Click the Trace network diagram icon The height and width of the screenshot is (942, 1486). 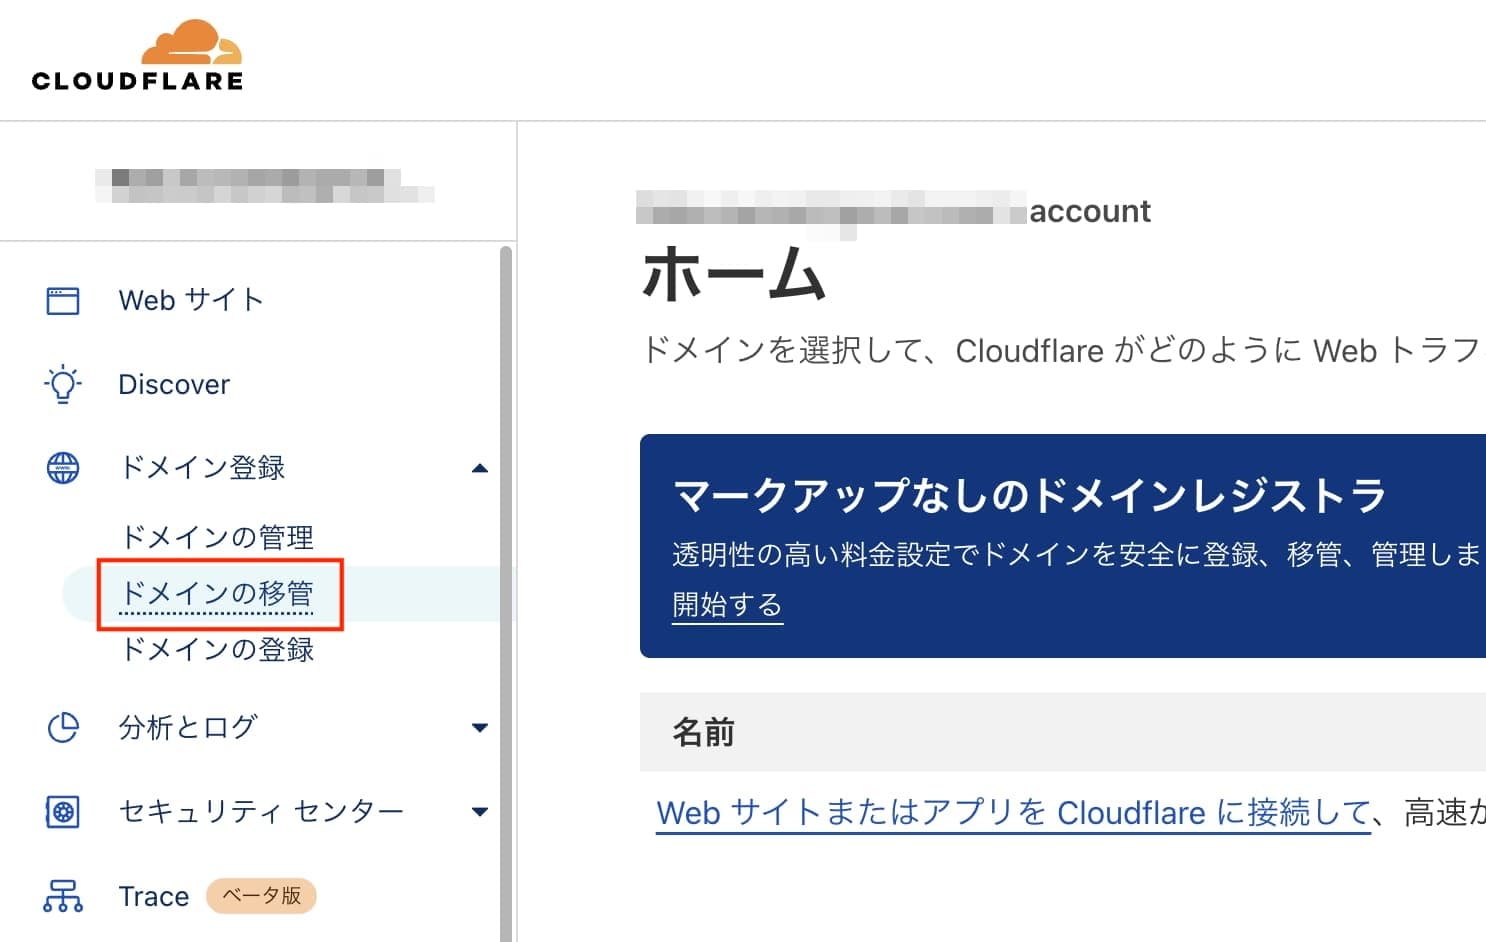click(x=63, y=896)
